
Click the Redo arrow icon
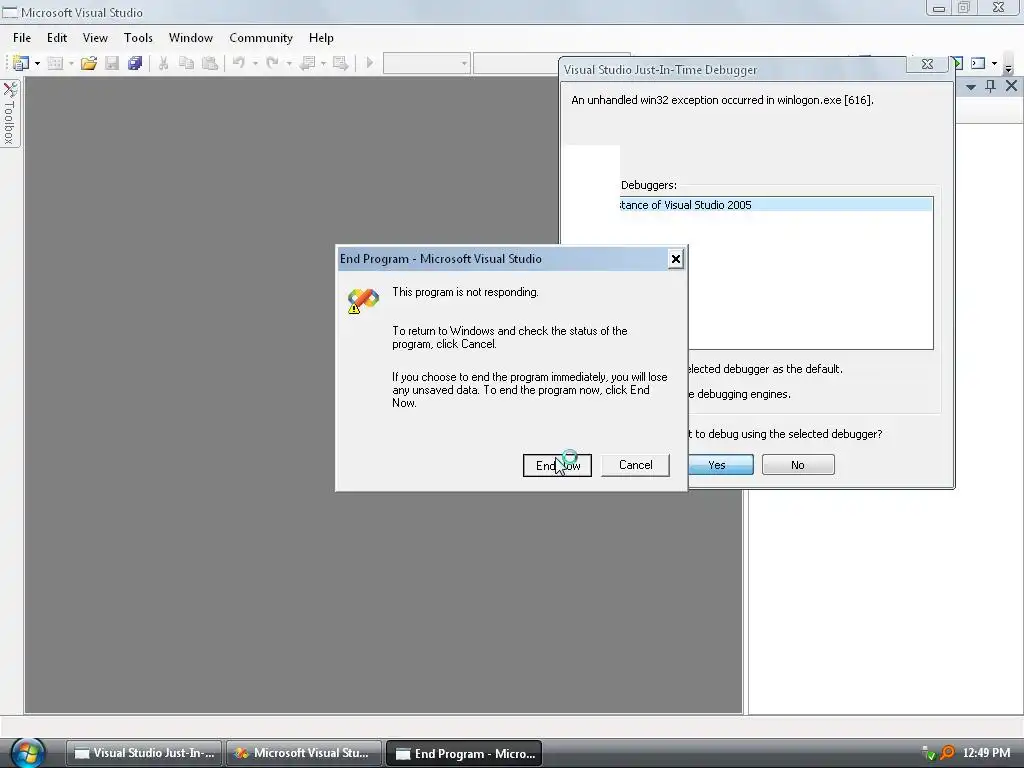[x=272, y=63]
